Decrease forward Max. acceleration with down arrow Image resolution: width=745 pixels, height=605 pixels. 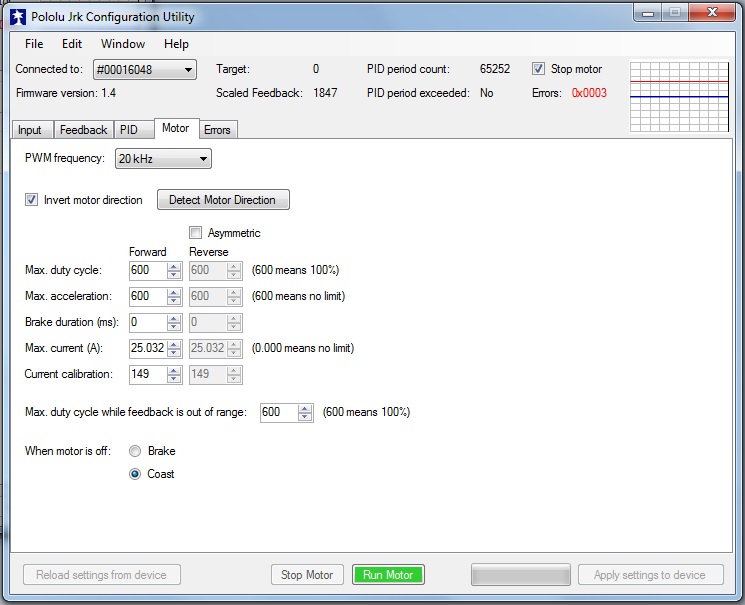174,301
